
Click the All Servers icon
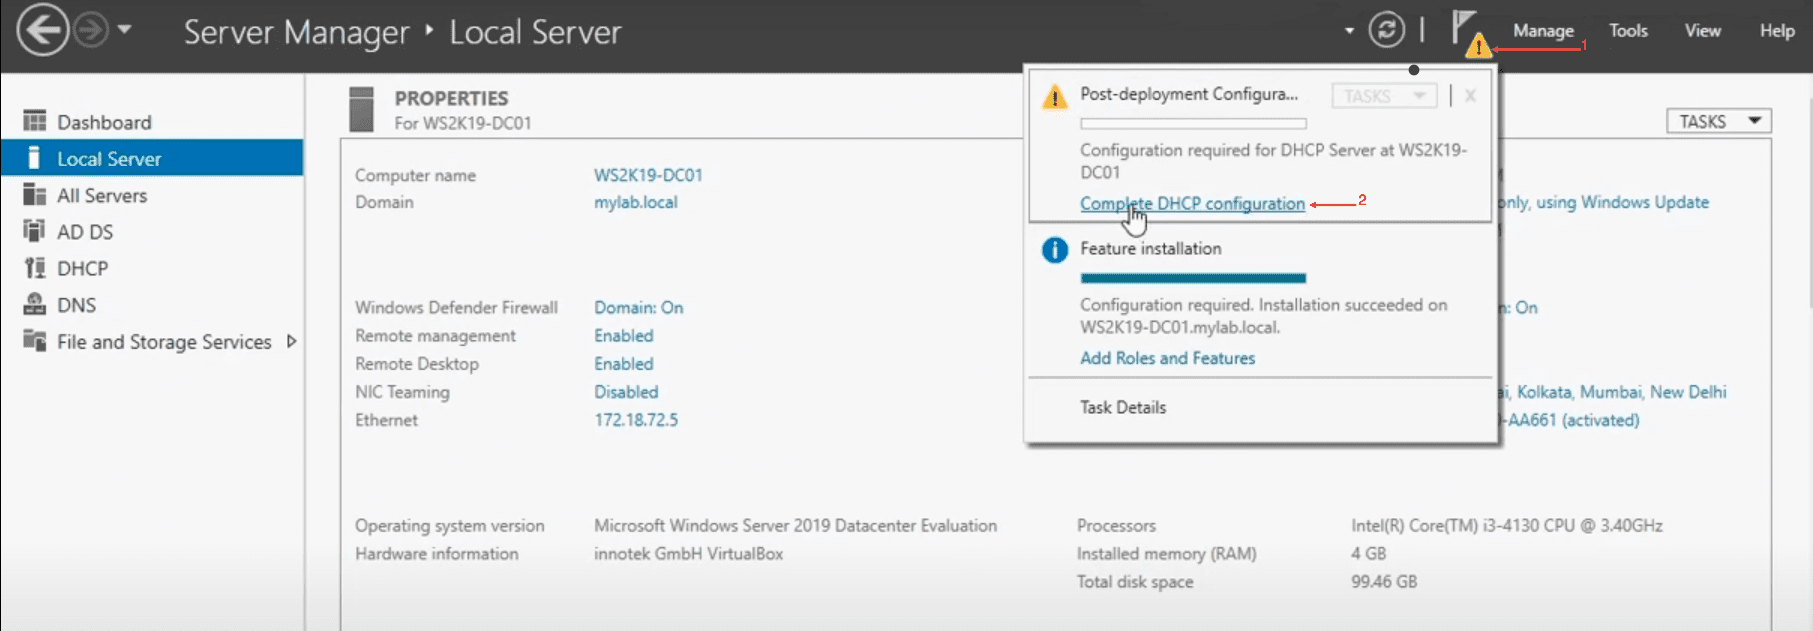click(35, 194)
